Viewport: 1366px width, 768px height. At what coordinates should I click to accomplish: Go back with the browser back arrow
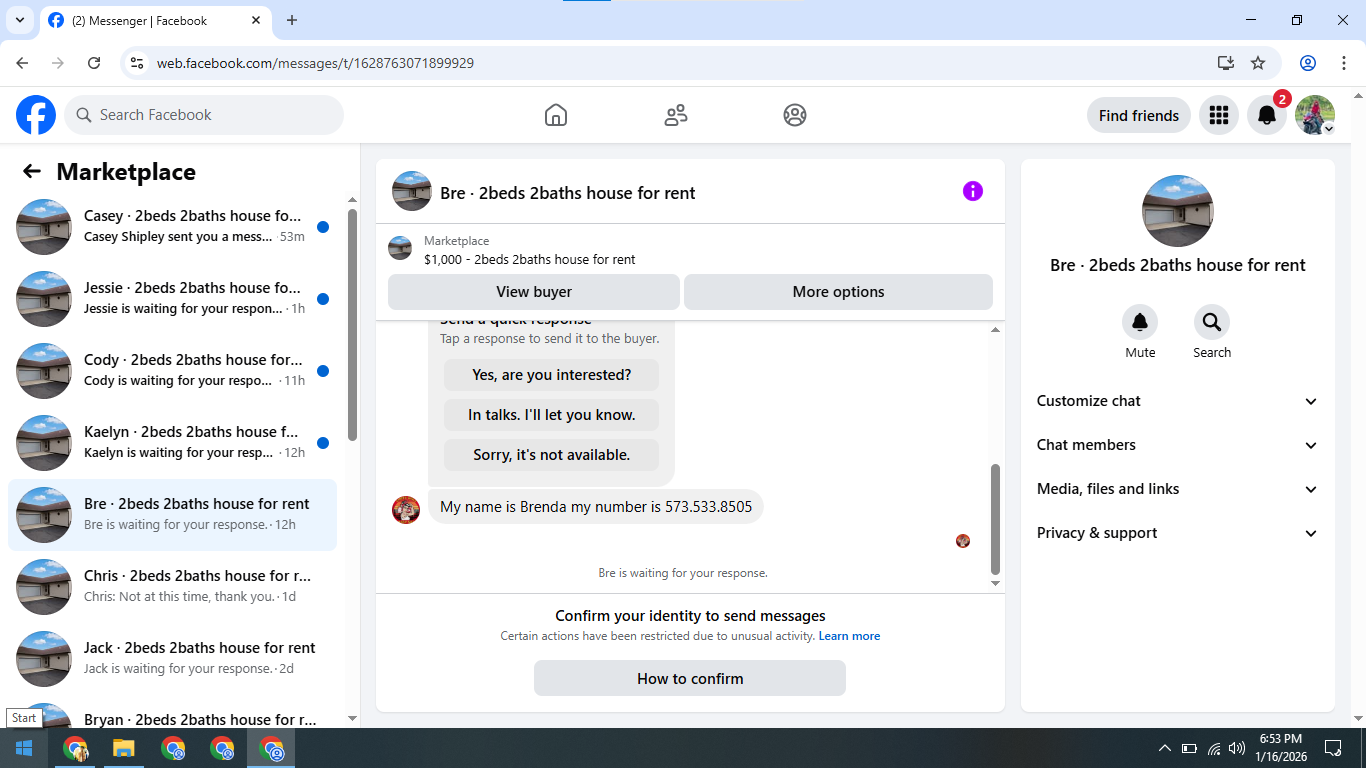click(x=22, y=63)
